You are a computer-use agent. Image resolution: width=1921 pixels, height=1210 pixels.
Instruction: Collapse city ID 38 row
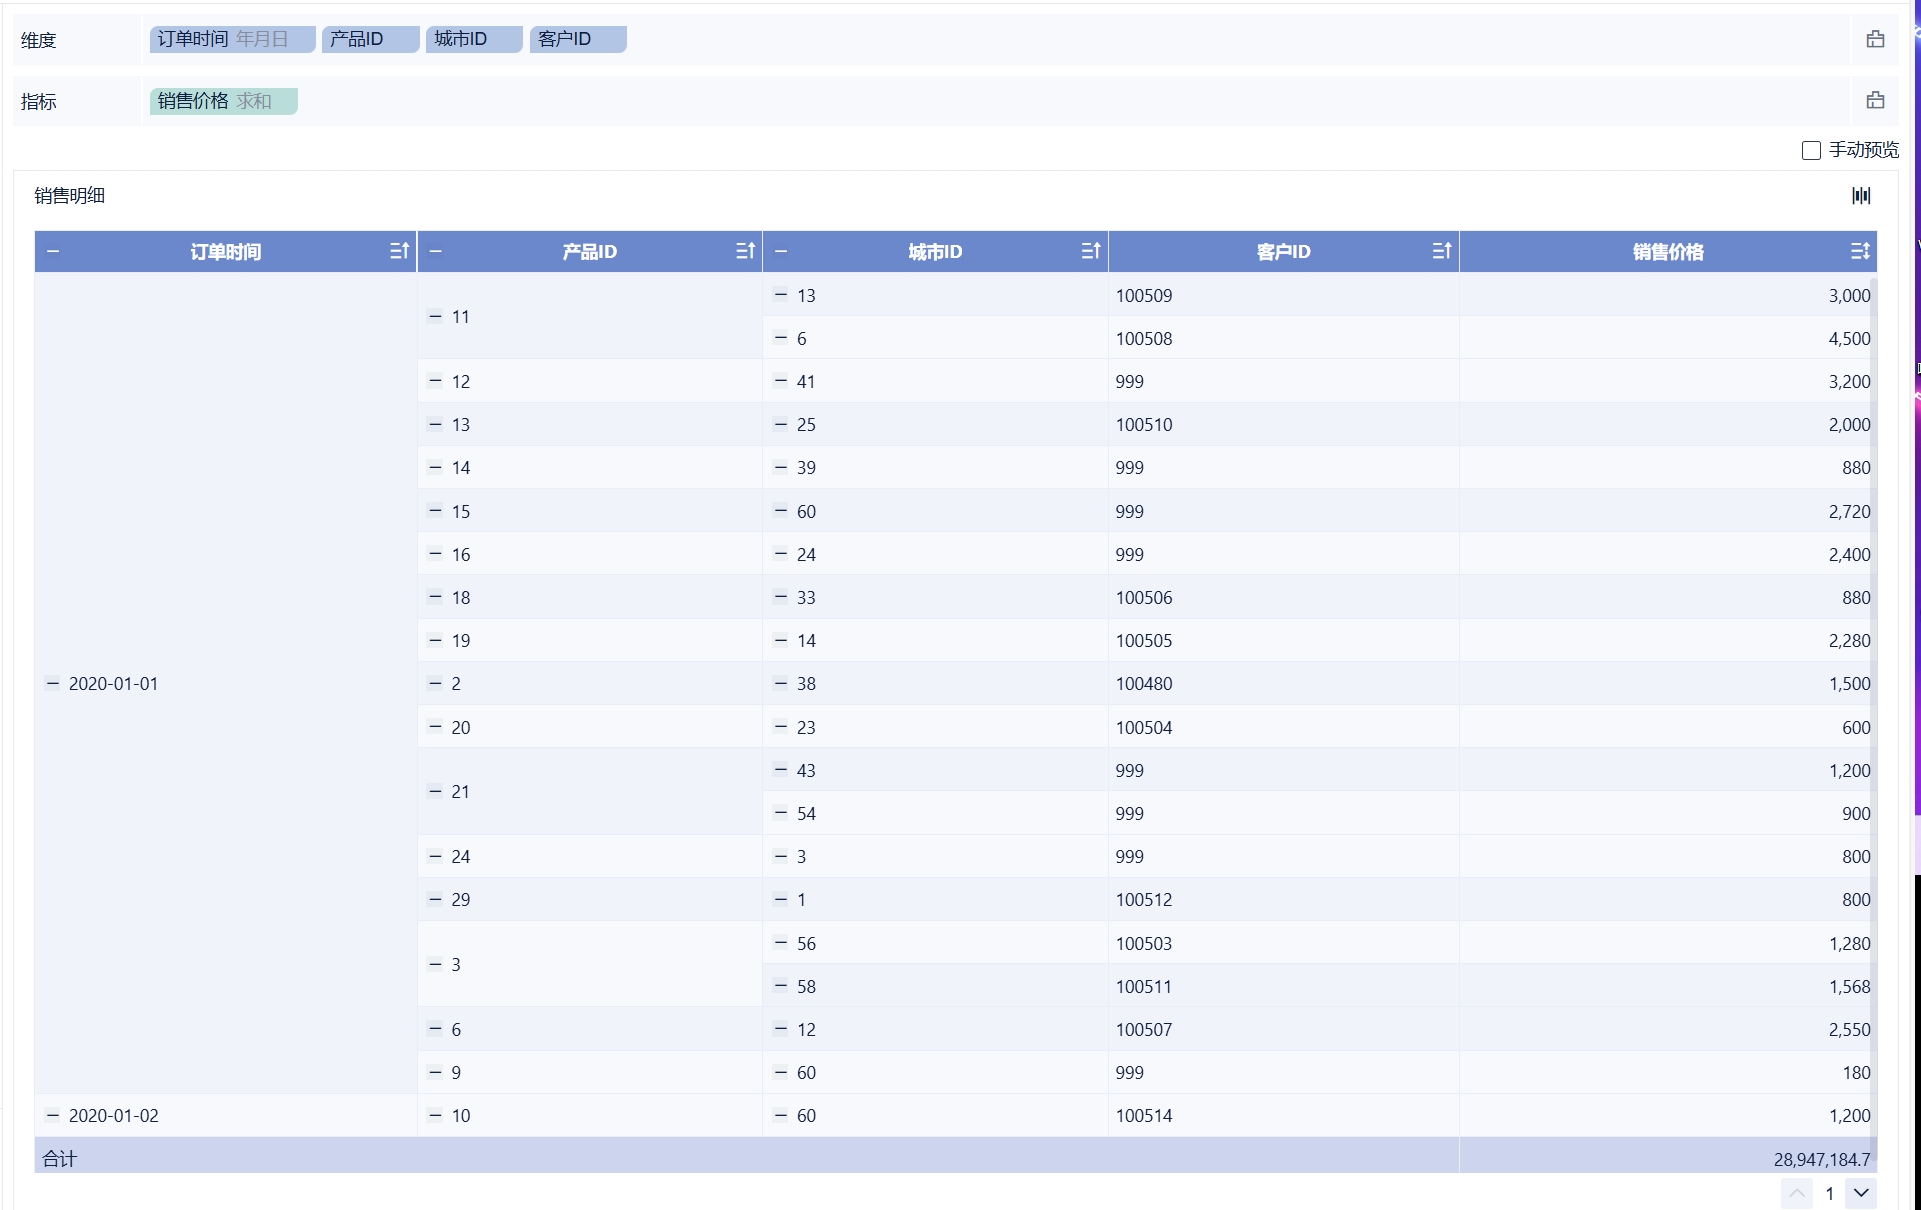click(x=781, y=684)
